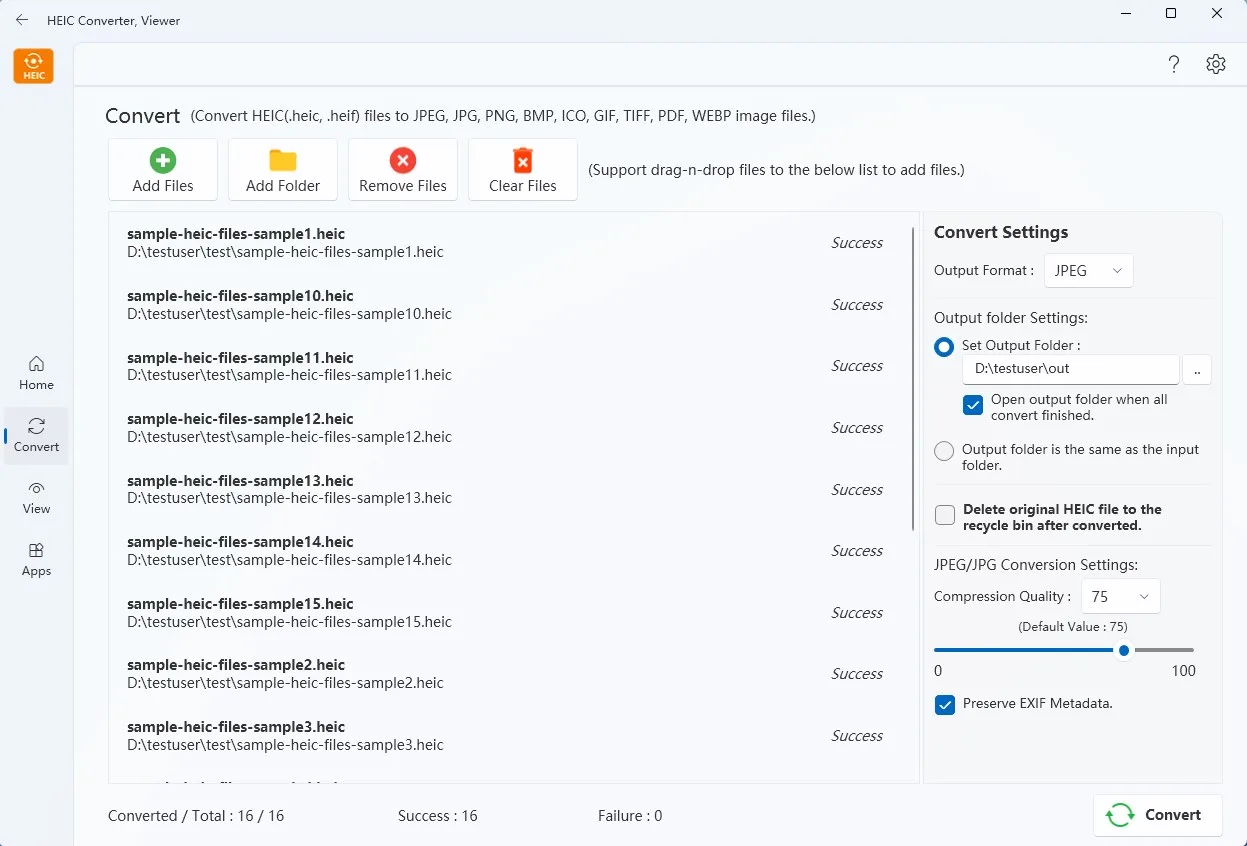Click the Success status of sample15.heic
The width and height of the screenshot is (1247, 846).
[857, 613]
